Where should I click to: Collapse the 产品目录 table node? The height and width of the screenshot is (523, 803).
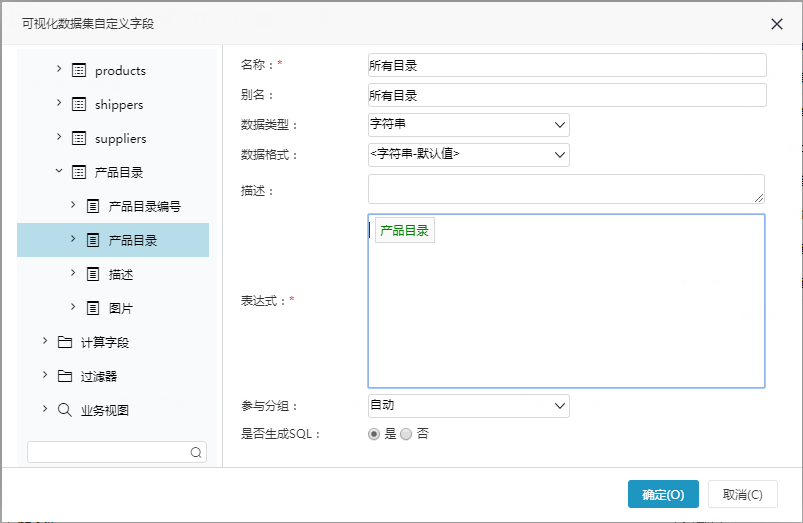59,171
